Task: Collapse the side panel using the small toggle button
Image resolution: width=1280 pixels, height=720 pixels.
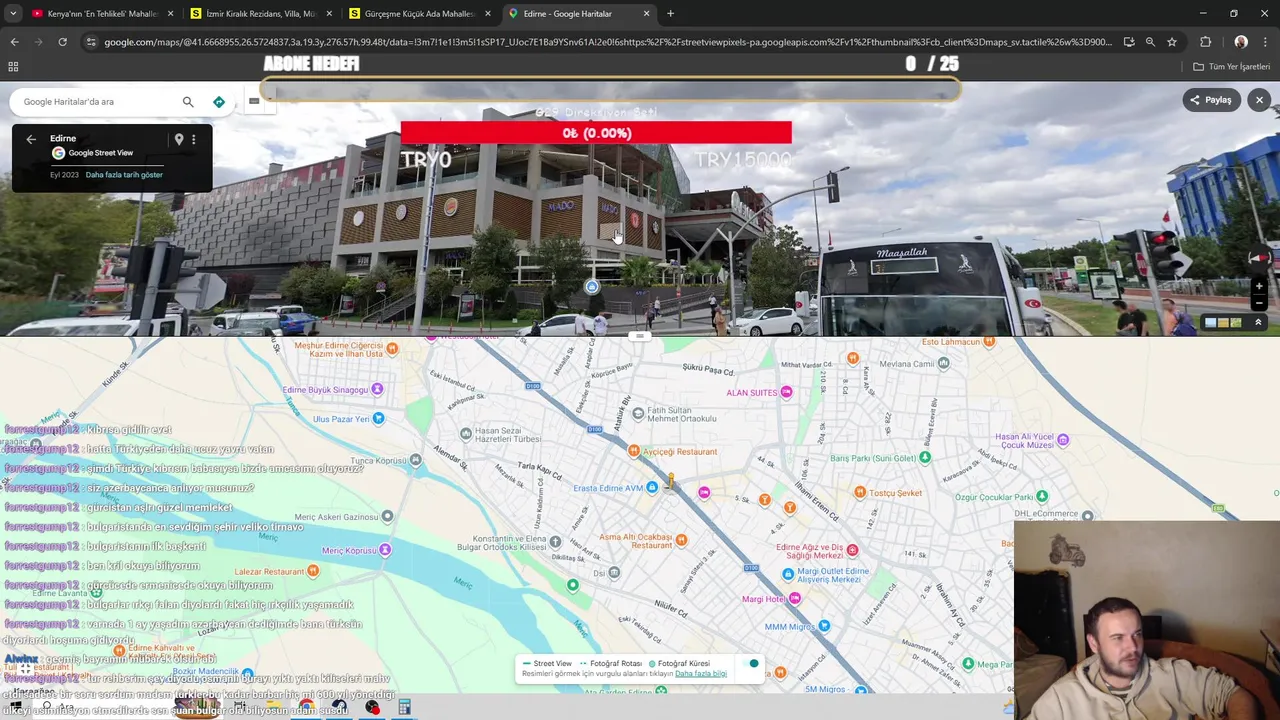Action: (x=254, y=101)
